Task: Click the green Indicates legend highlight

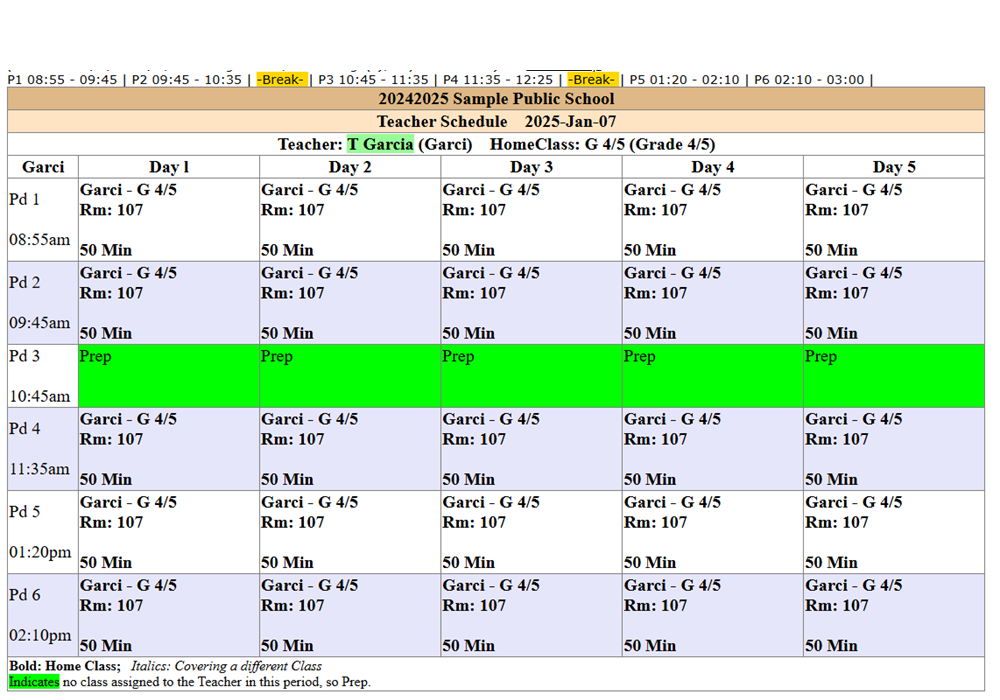Action: coord(34,682)
